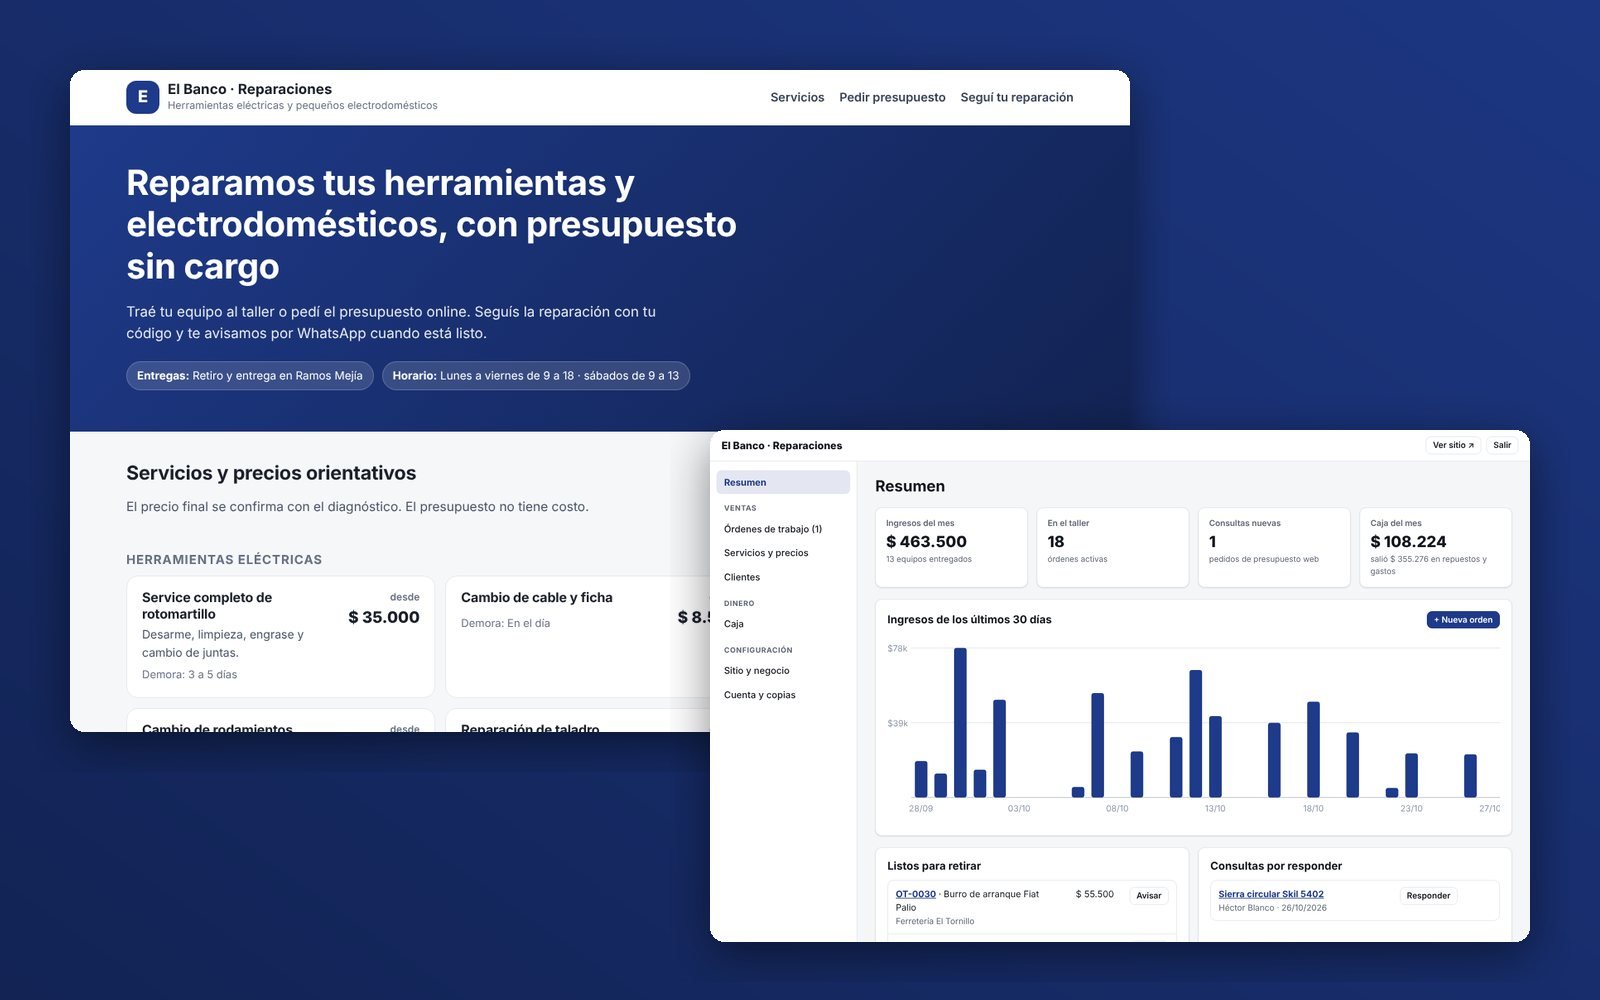Click the Entregas info pill in hero

(x=250, y=376)
